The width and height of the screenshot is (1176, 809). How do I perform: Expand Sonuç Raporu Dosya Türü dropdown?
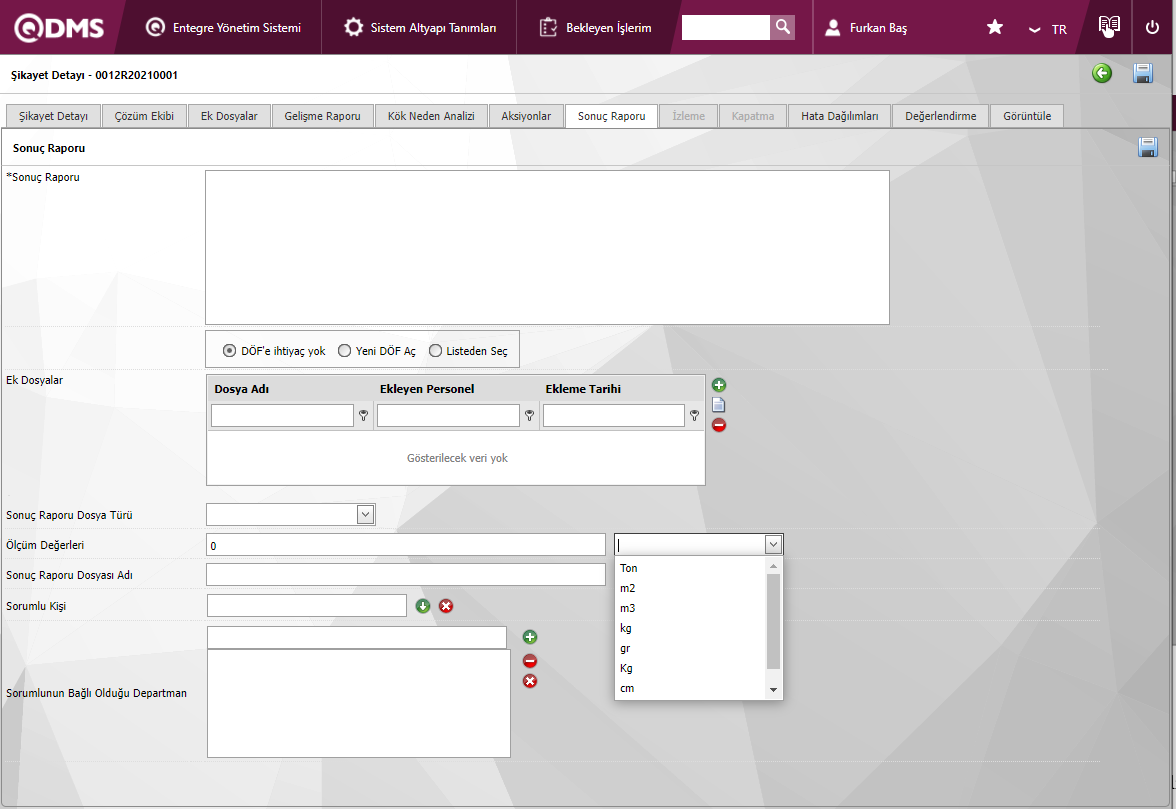[365, 514]
